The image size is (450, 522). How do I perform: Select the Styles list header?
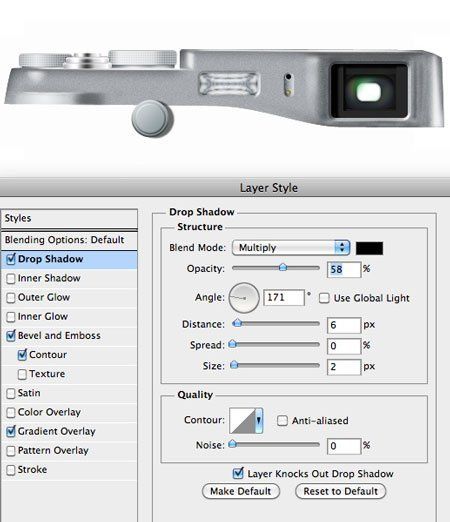pyautogui.click(x=69, y=219)
